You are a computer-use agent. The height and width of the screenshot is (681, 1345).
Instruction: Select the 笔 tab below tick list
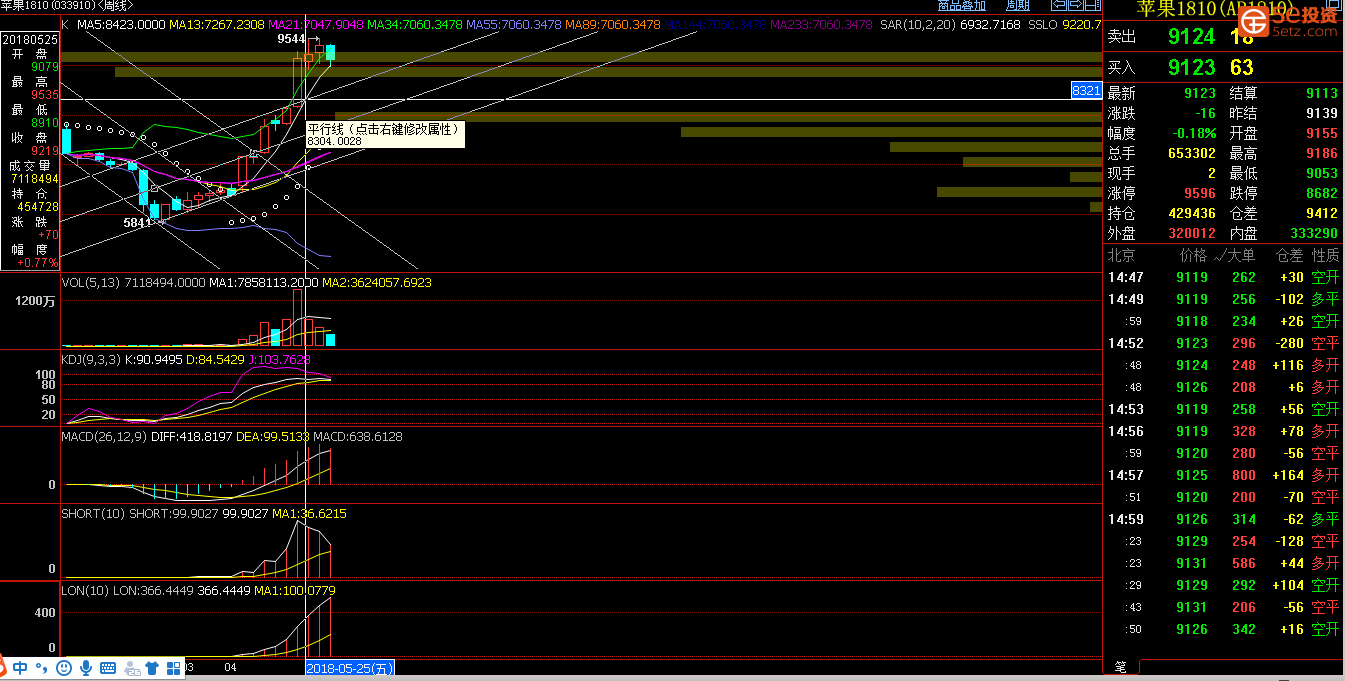(1121, 667)
